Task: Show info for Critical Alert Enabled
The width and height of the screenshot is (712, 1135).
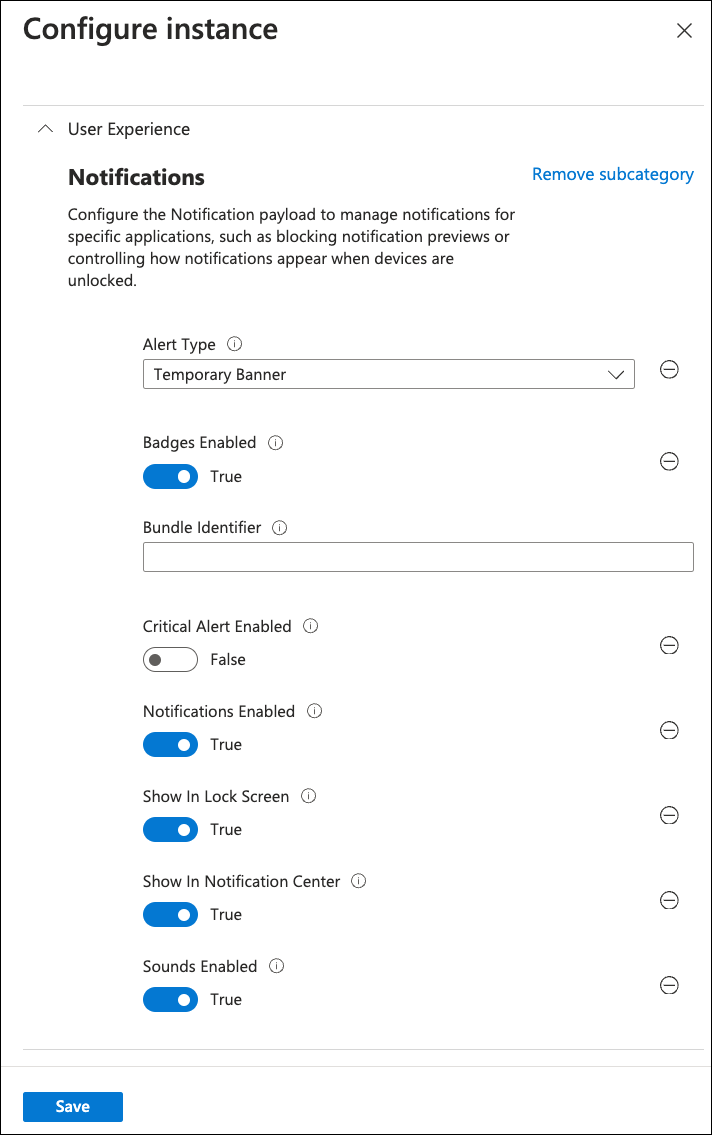Action: pyautogui.click(x=310, y=626)
